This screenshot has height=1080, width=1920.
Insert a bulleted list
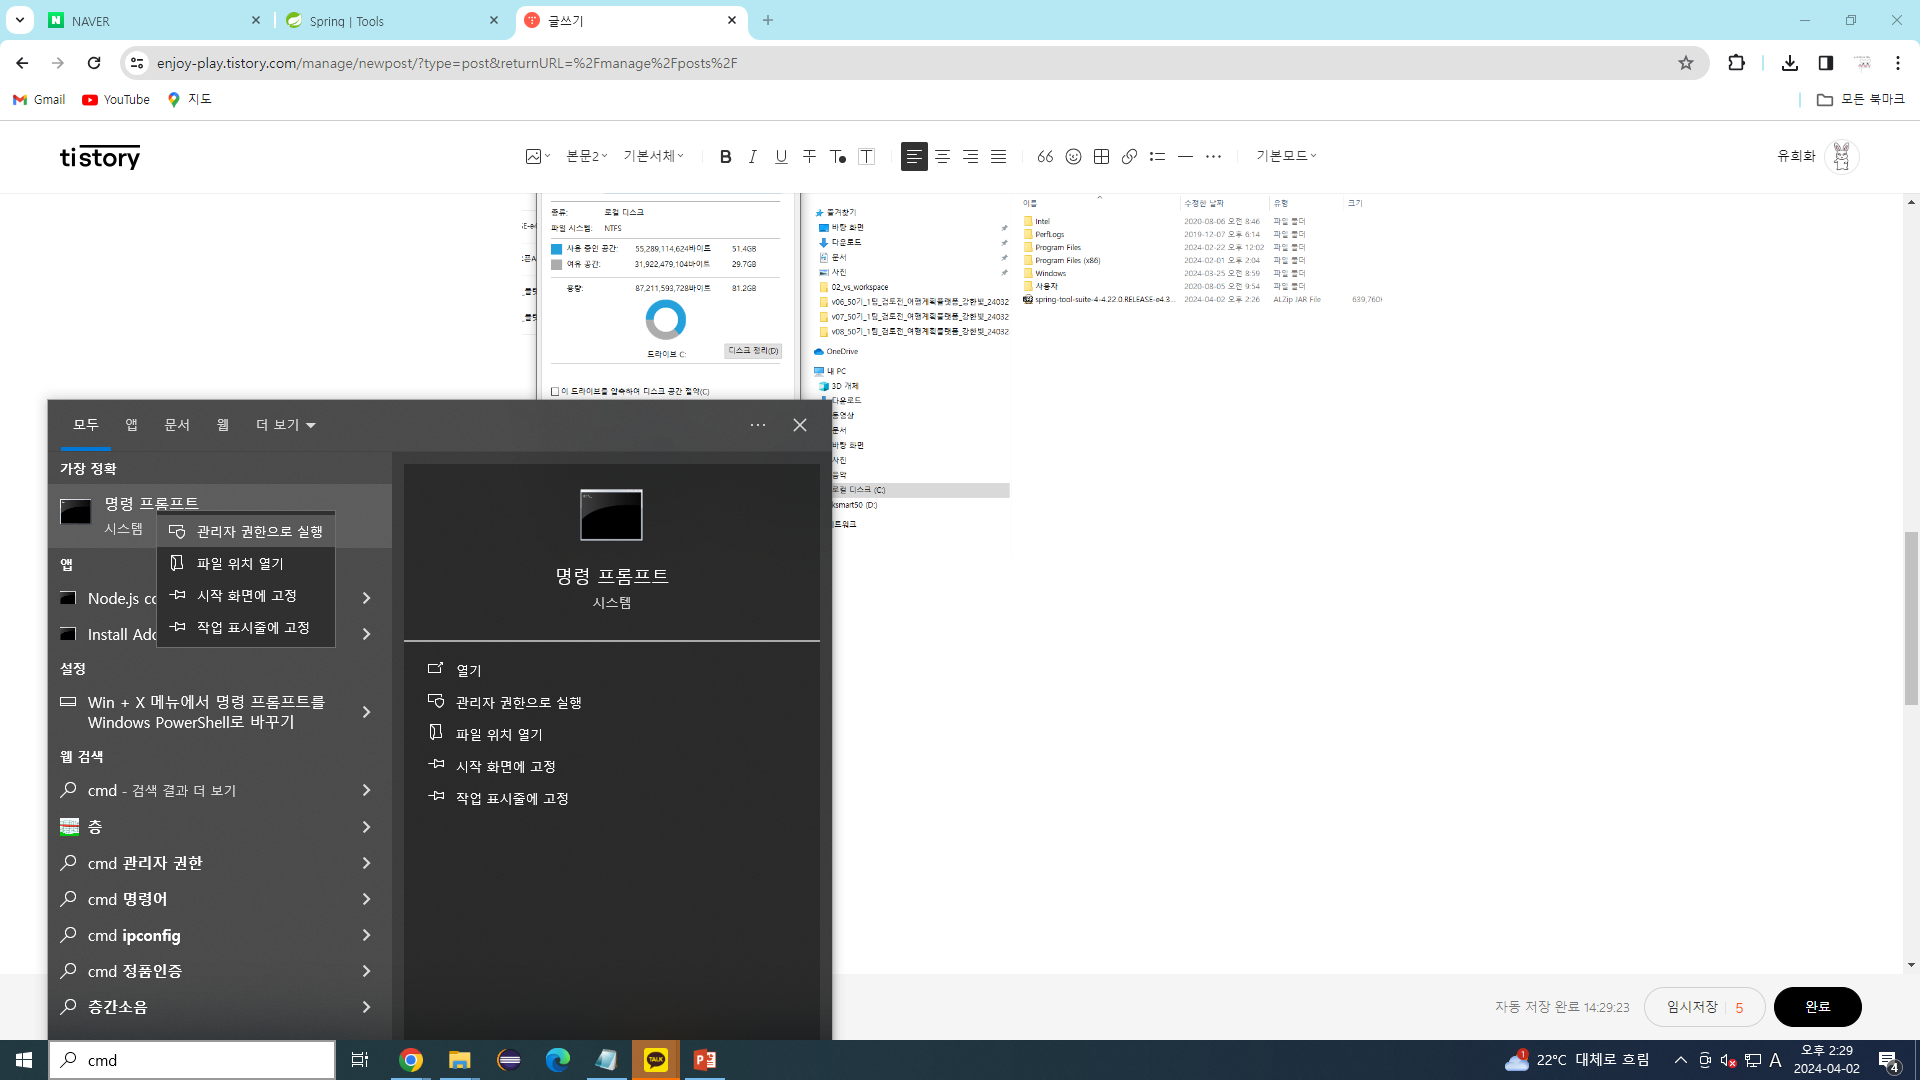1157,157
